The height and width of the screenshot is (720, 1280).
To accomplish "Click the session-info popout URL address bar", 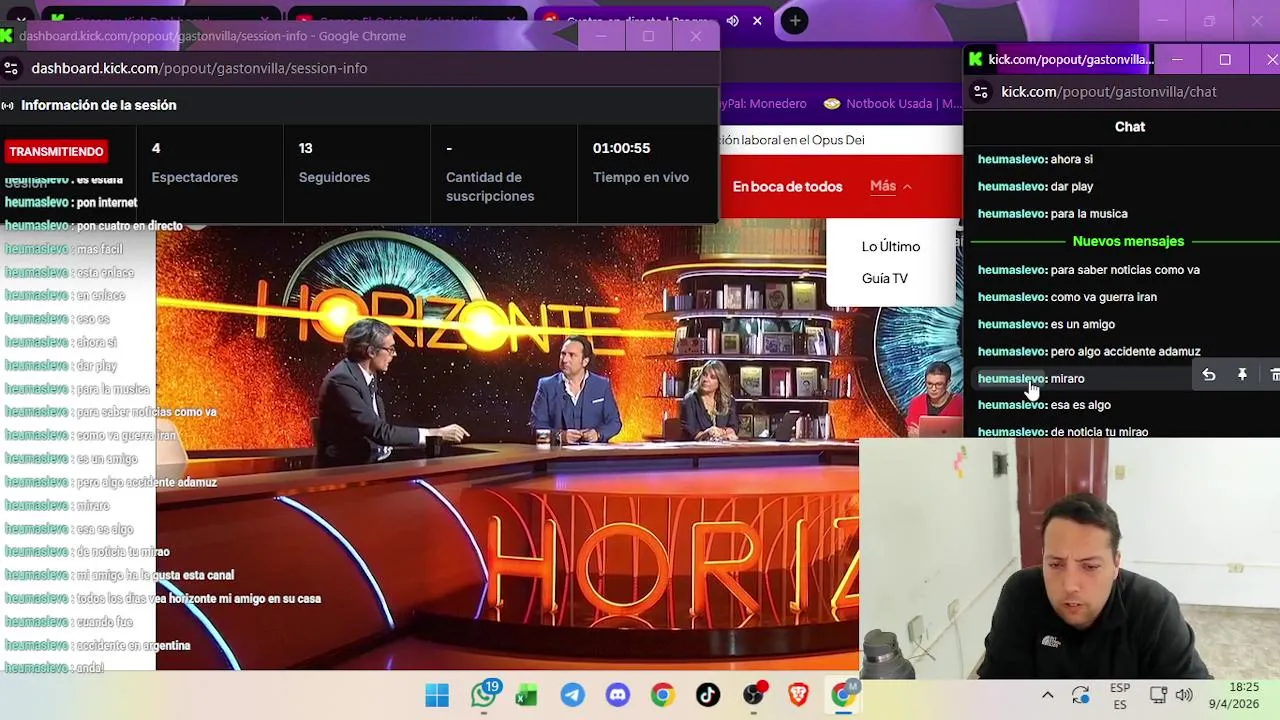I will [x=199, y=68].
